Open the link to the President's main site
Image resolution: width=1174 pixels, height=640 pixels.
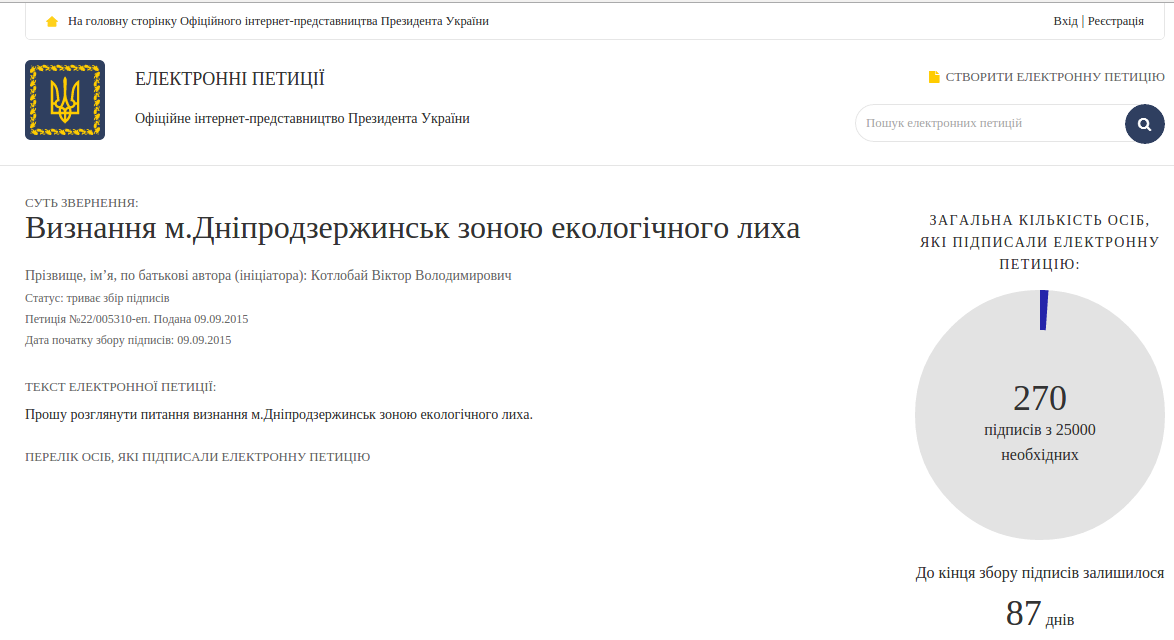tap(278, 21)
